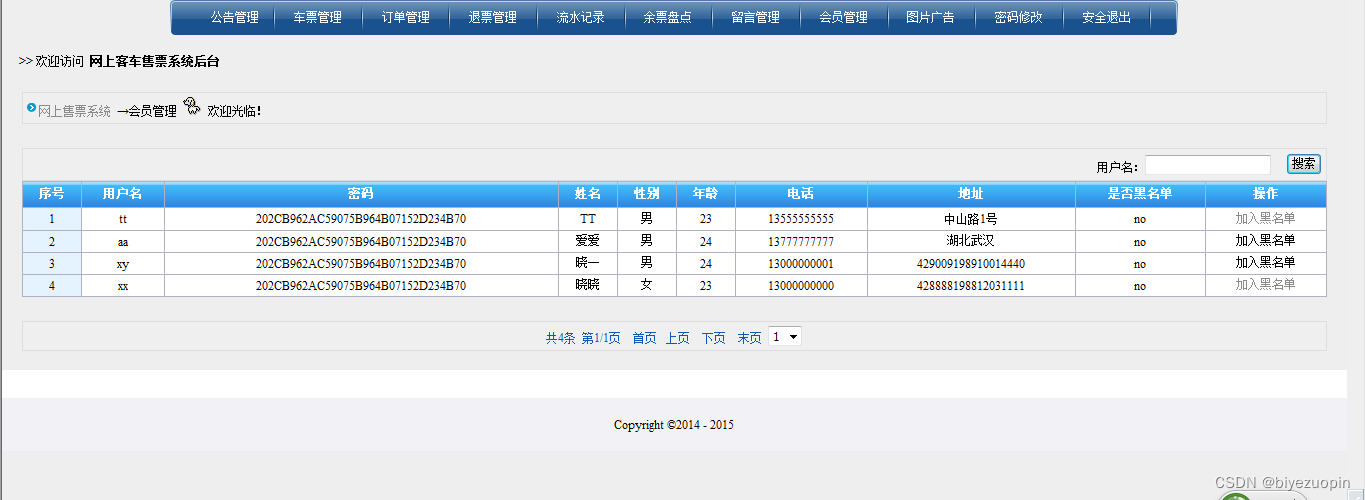1365x500 pixels.
Task: Click gender cell 女 in row xx
Action: (x=647, y=285)
